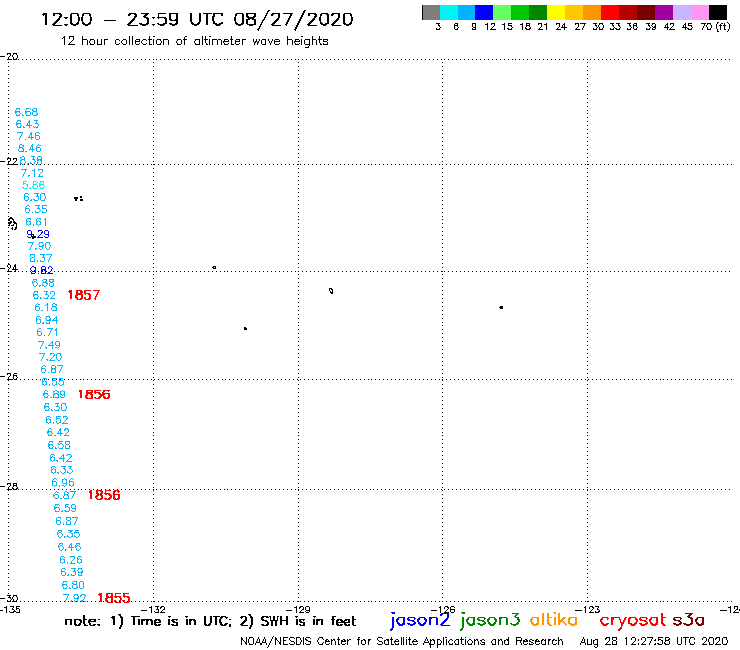Image resolution: width=740 pixels, height=650 pixels.
Task: Click the reading '7.20'
Action: click(x=50, y=357)
